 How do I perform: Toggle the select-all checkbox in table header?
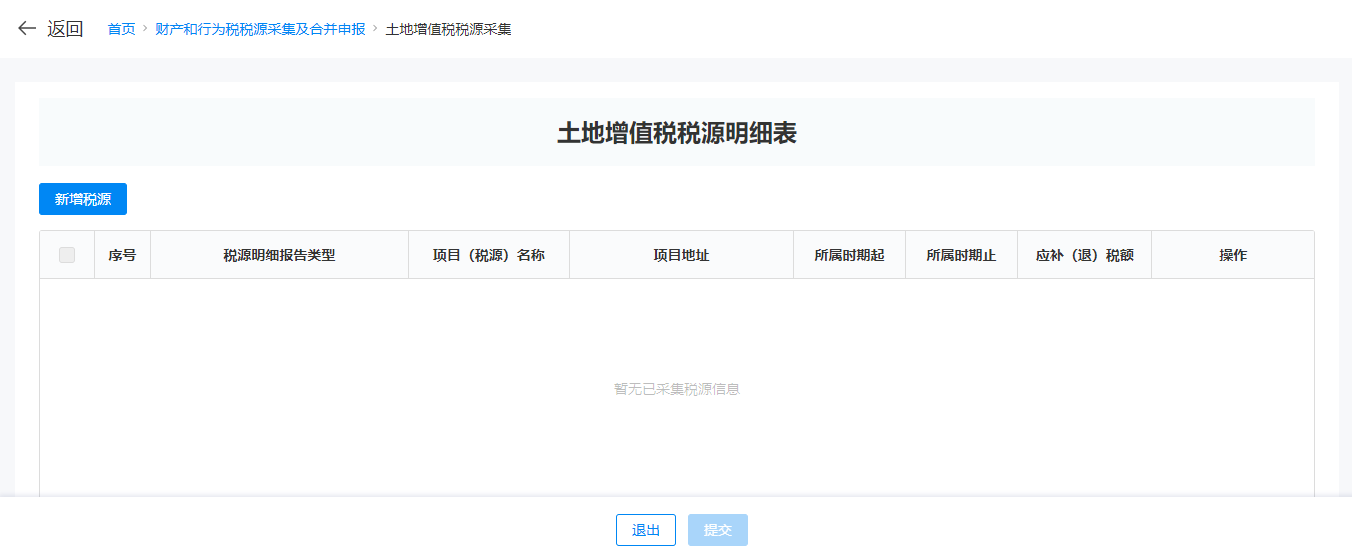(x=67, y=255)
